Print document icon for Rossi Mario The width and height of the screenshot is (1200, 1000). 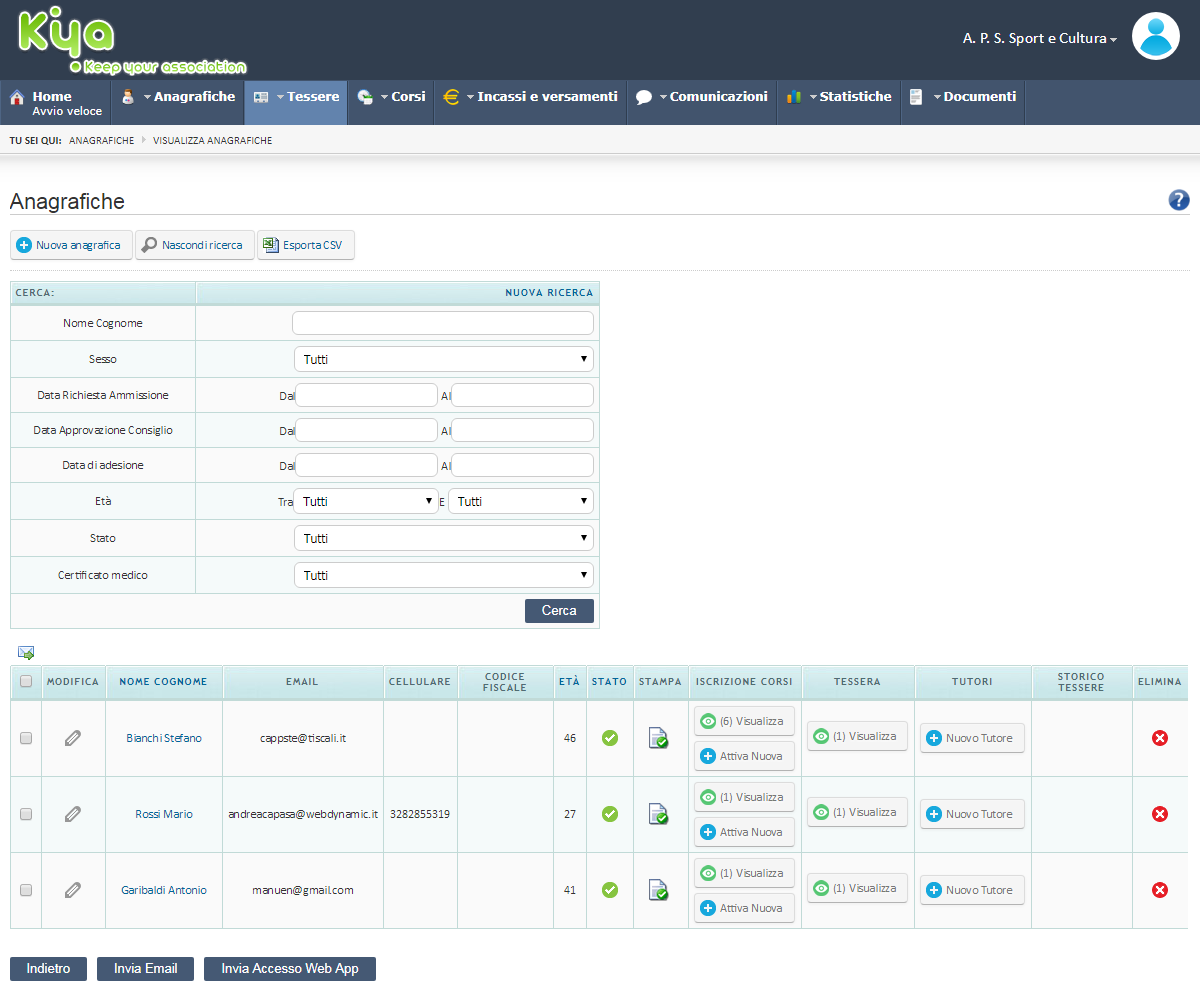pos(658,814)
